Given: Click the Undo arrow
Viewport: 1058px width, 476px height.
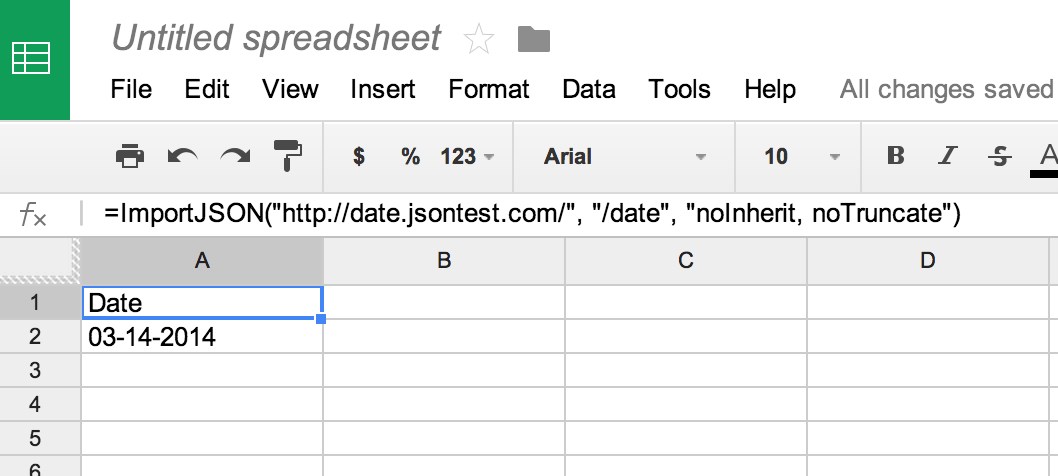Looking at the screenshot, I should pos(182,156).
